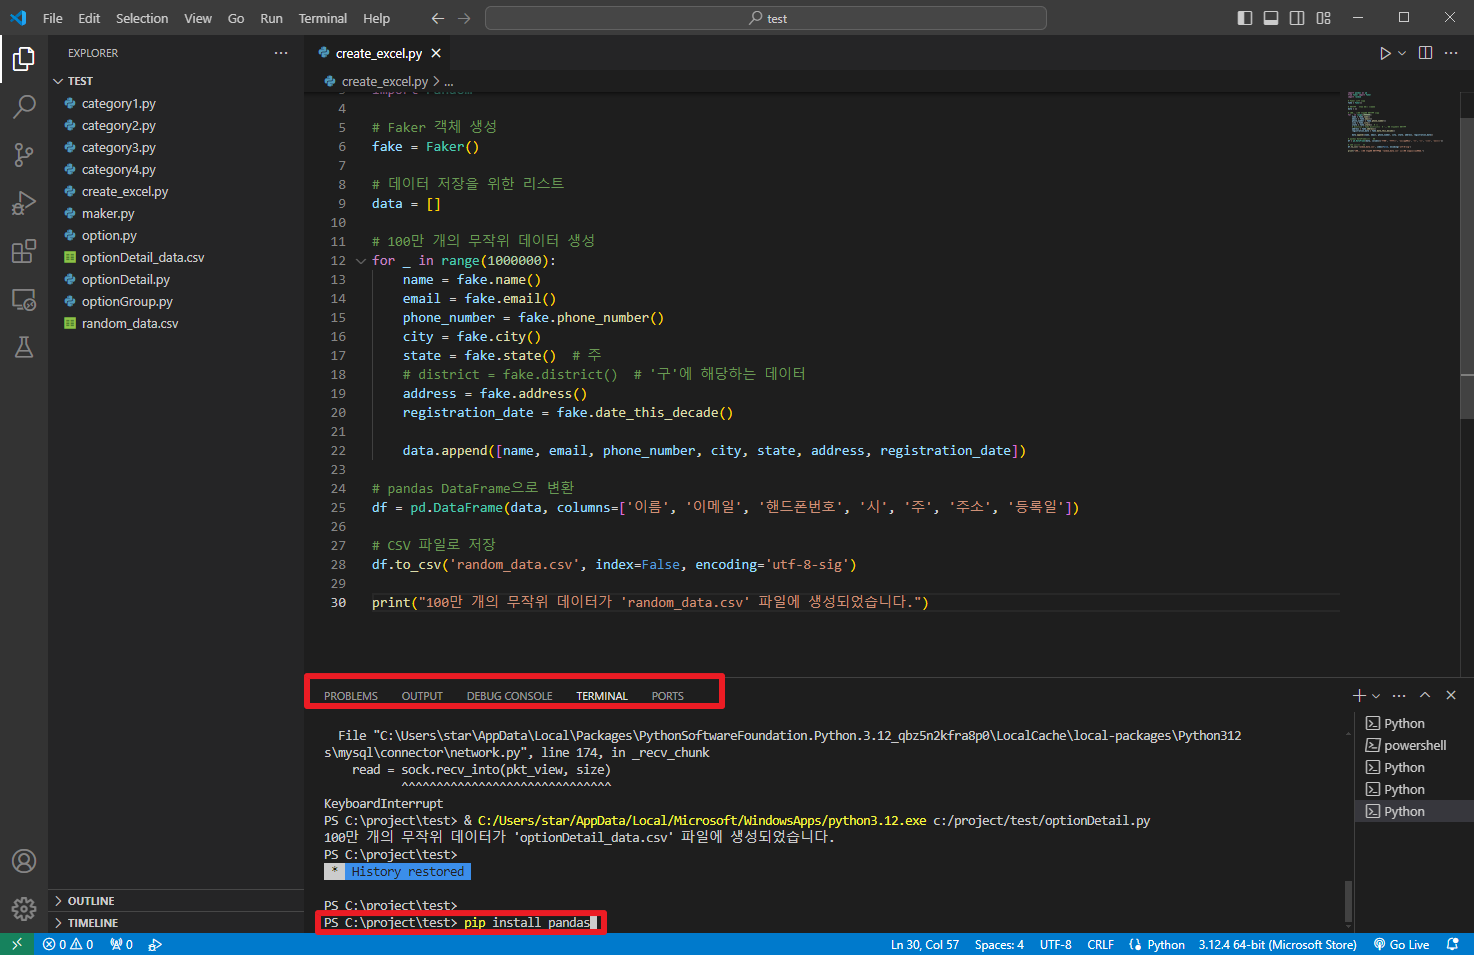Open the Source Control view
The height and width of the screenshot is (955, 1474).
[24, 155]
